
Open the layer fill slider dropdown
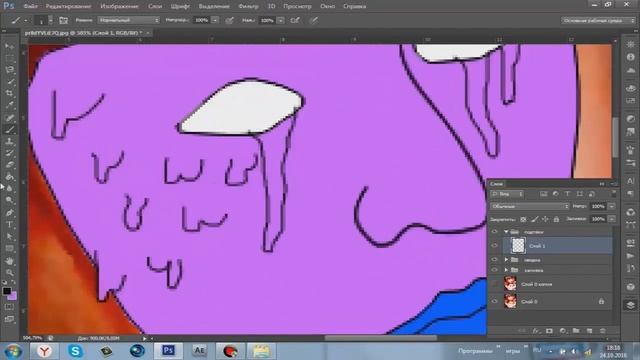coord(611,219)
